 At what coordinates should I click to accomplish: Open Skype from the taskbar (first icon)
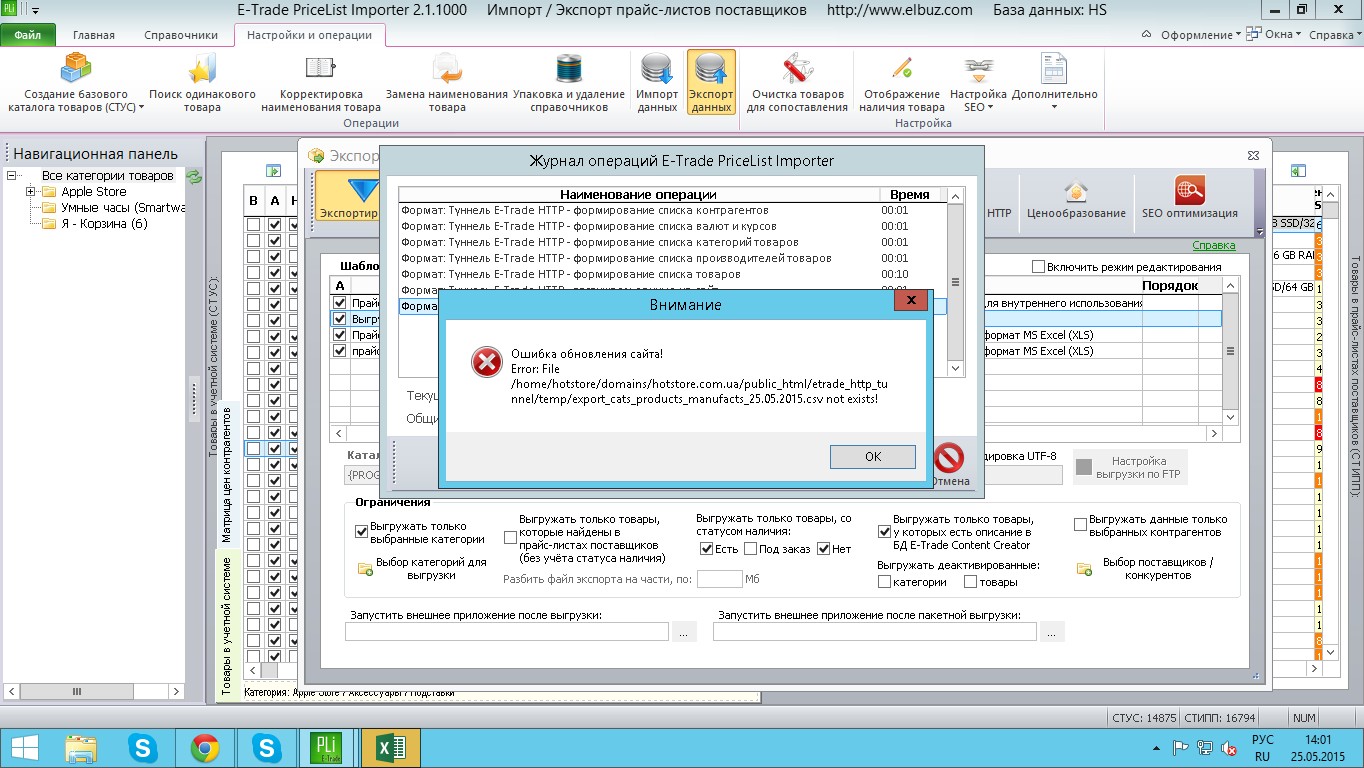143,747
